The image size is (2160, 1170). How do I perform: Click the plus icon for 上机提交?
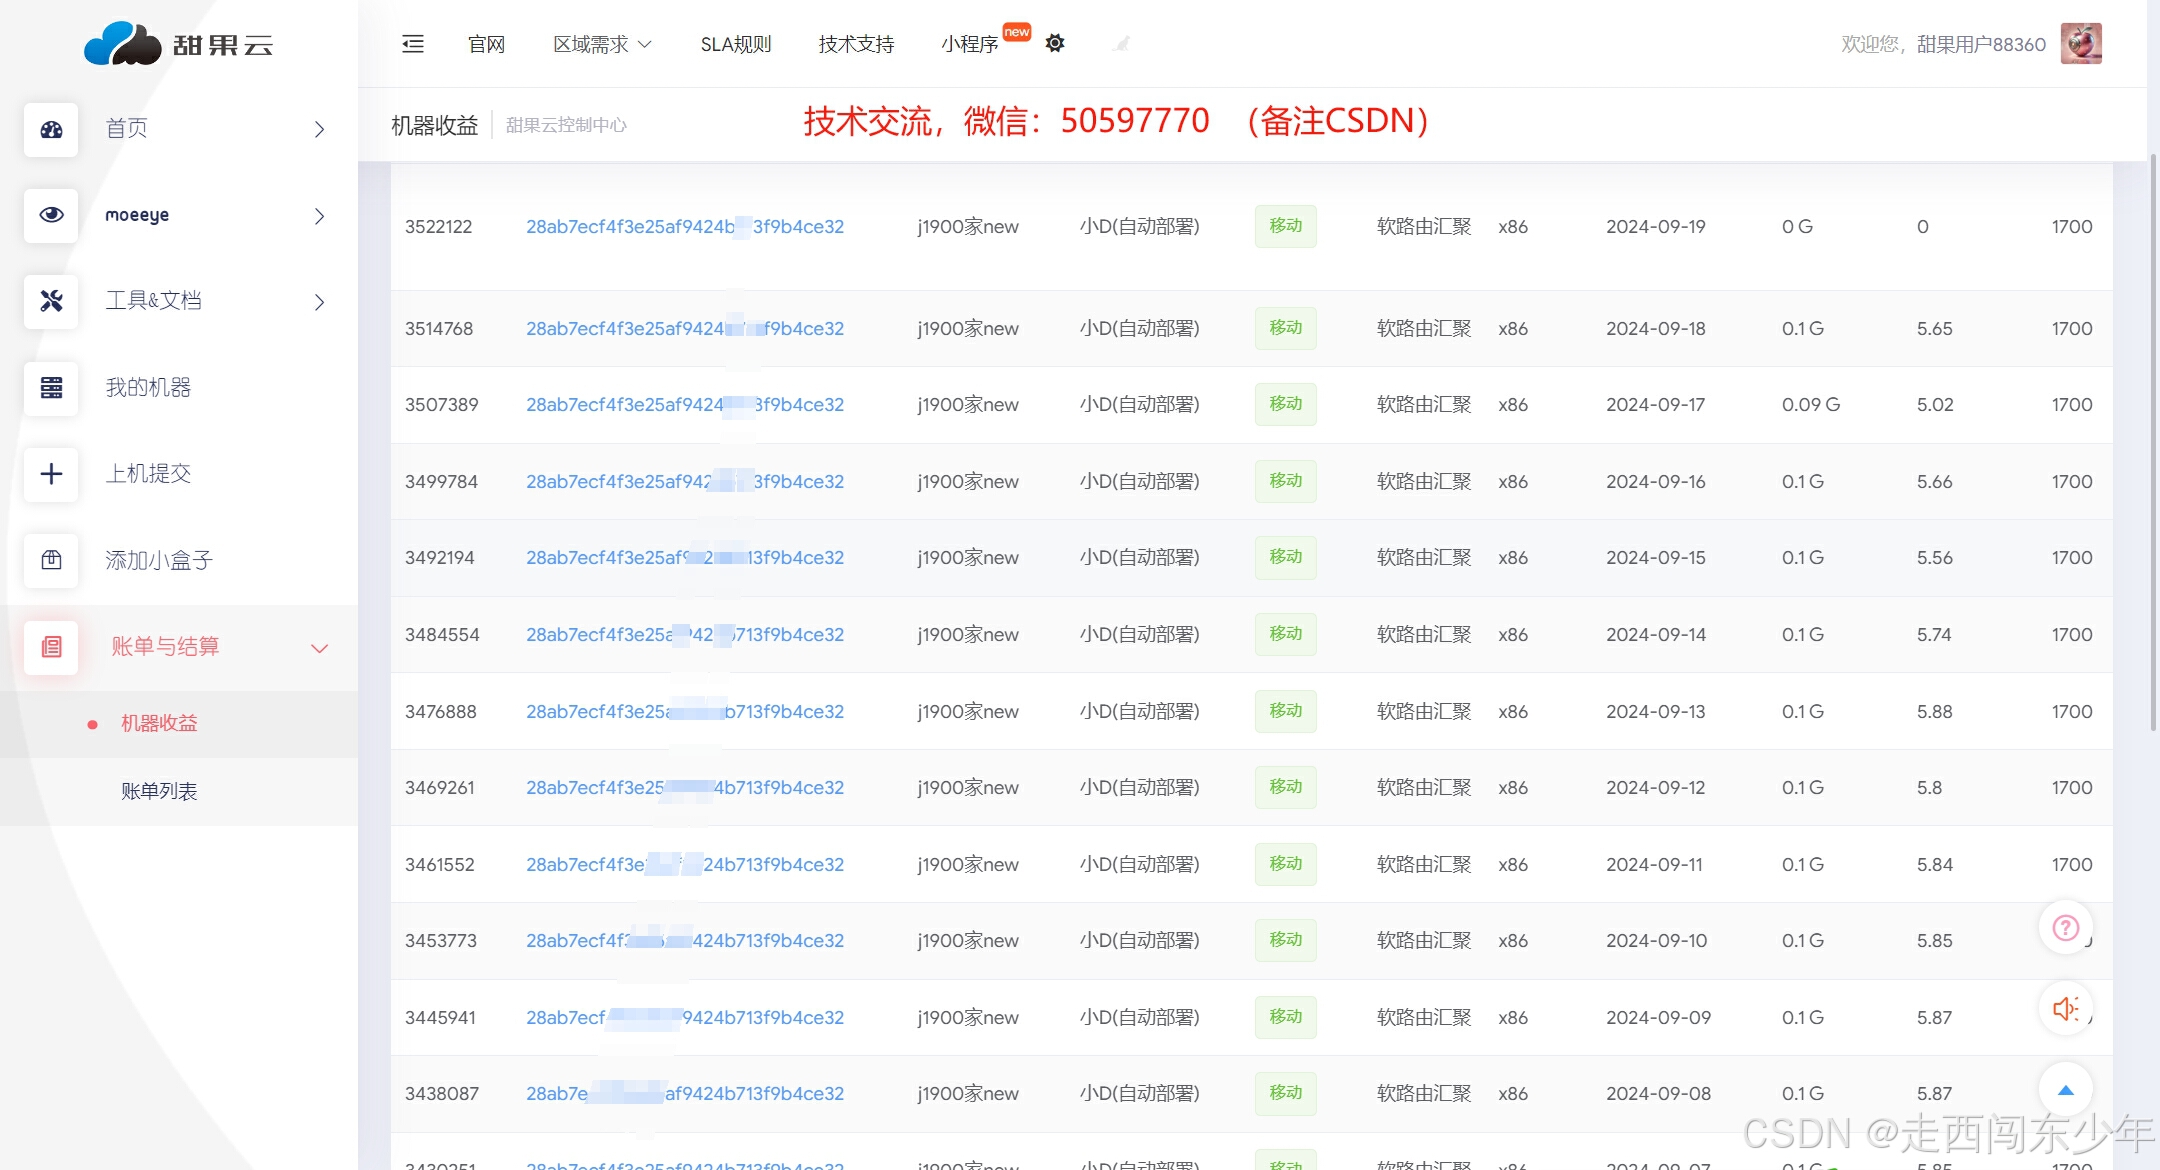(x=51, y=474)
